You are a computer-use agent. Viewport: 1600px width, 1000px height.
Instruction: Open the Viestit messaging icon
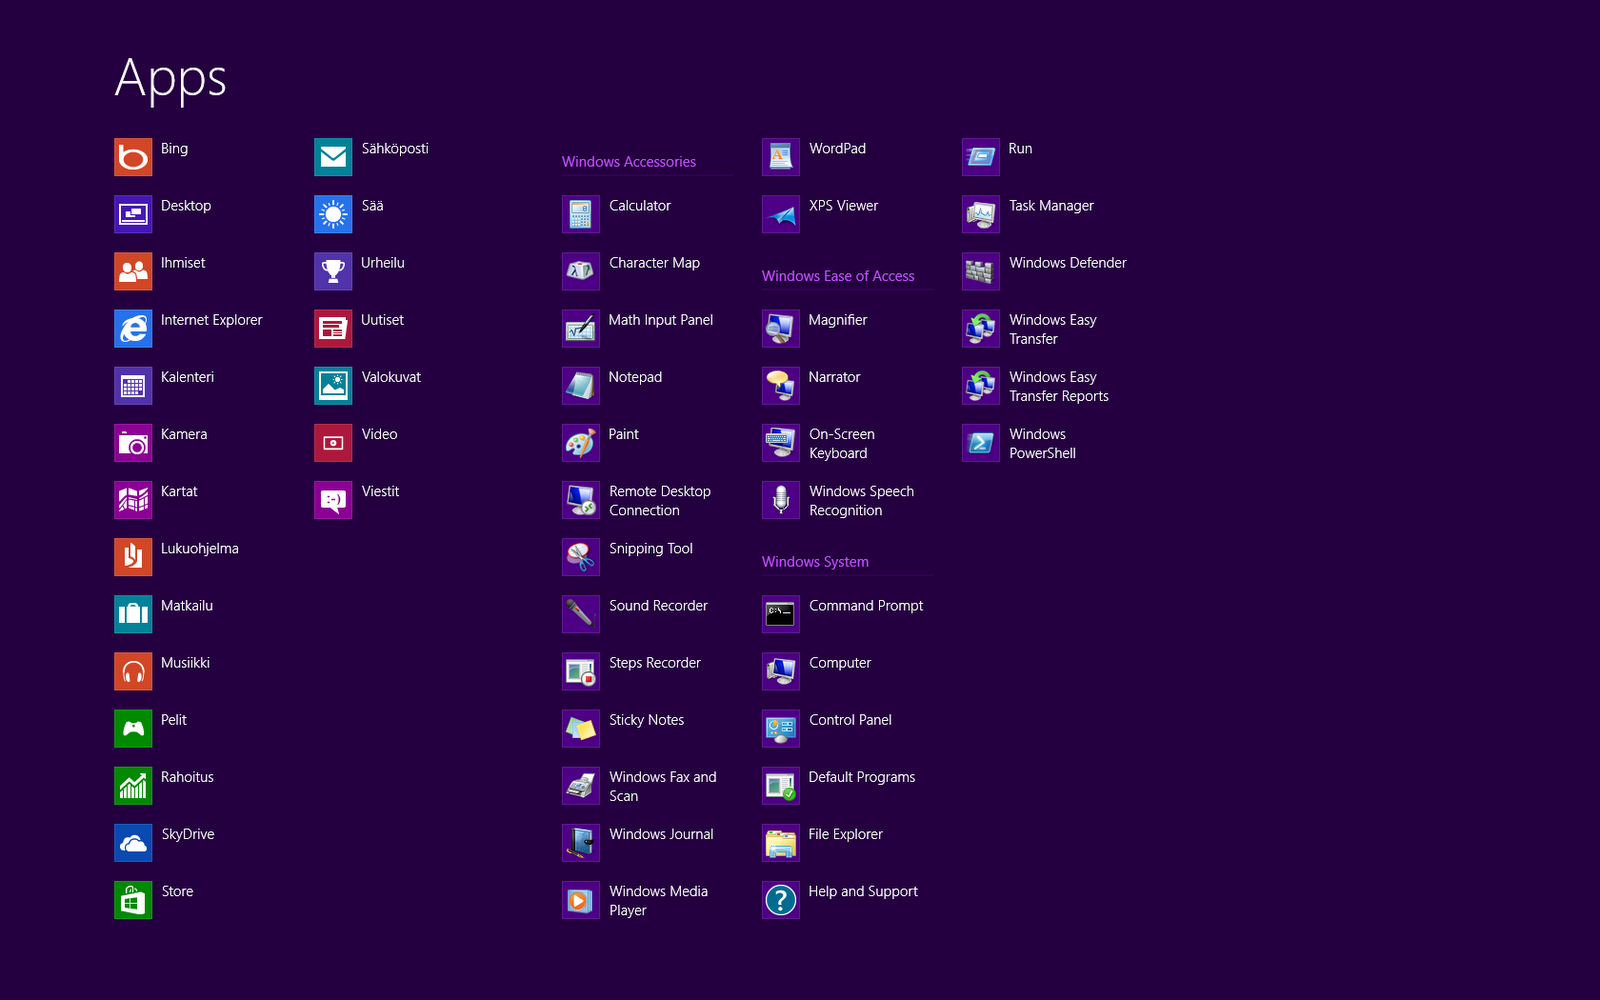[333, 499]
